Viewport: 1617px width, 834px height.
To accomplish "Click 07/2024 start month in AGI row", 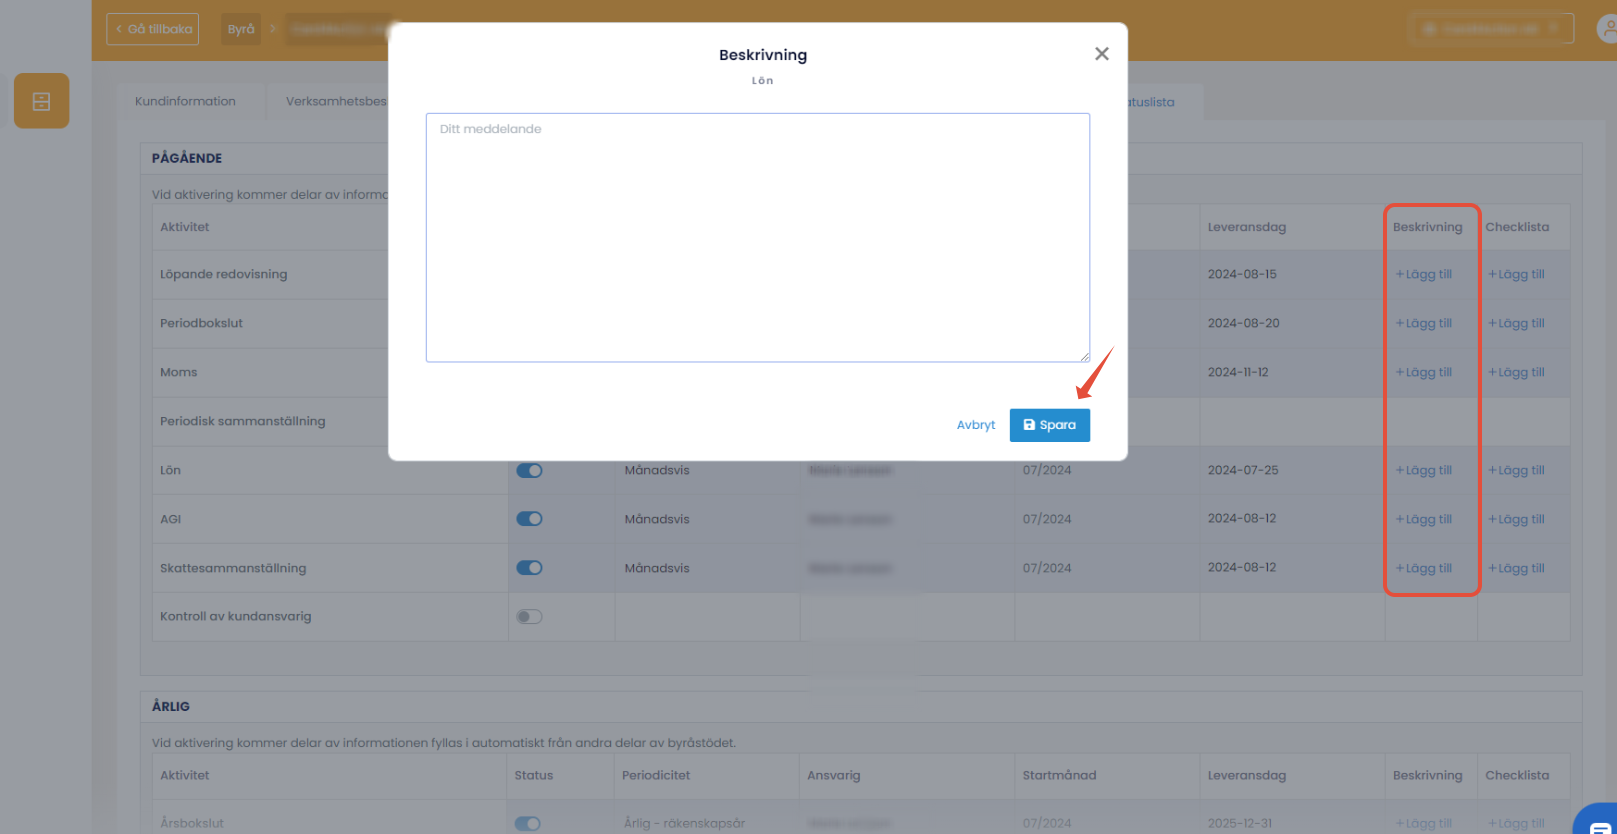I will tap(1047, 519).
